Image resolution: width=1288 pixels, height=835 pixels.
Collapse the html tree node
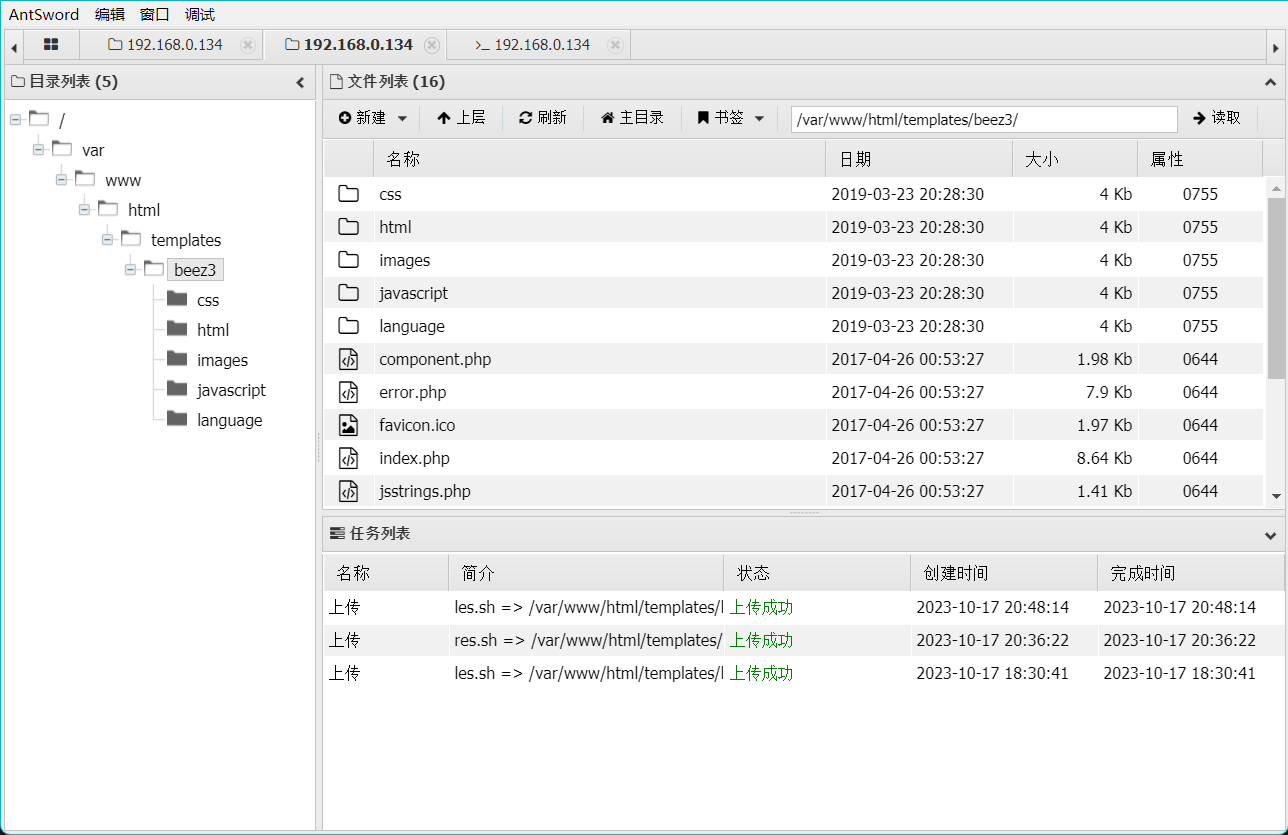click(x=84, y=210)
